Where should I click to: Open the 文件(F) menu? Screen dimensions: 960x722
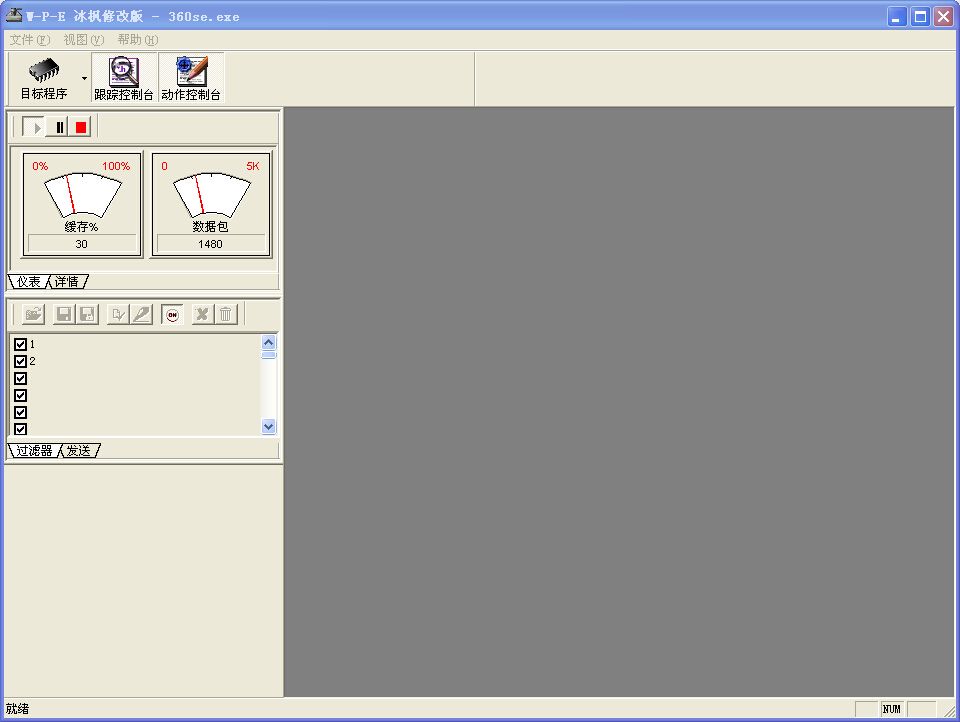pos(29,40)
